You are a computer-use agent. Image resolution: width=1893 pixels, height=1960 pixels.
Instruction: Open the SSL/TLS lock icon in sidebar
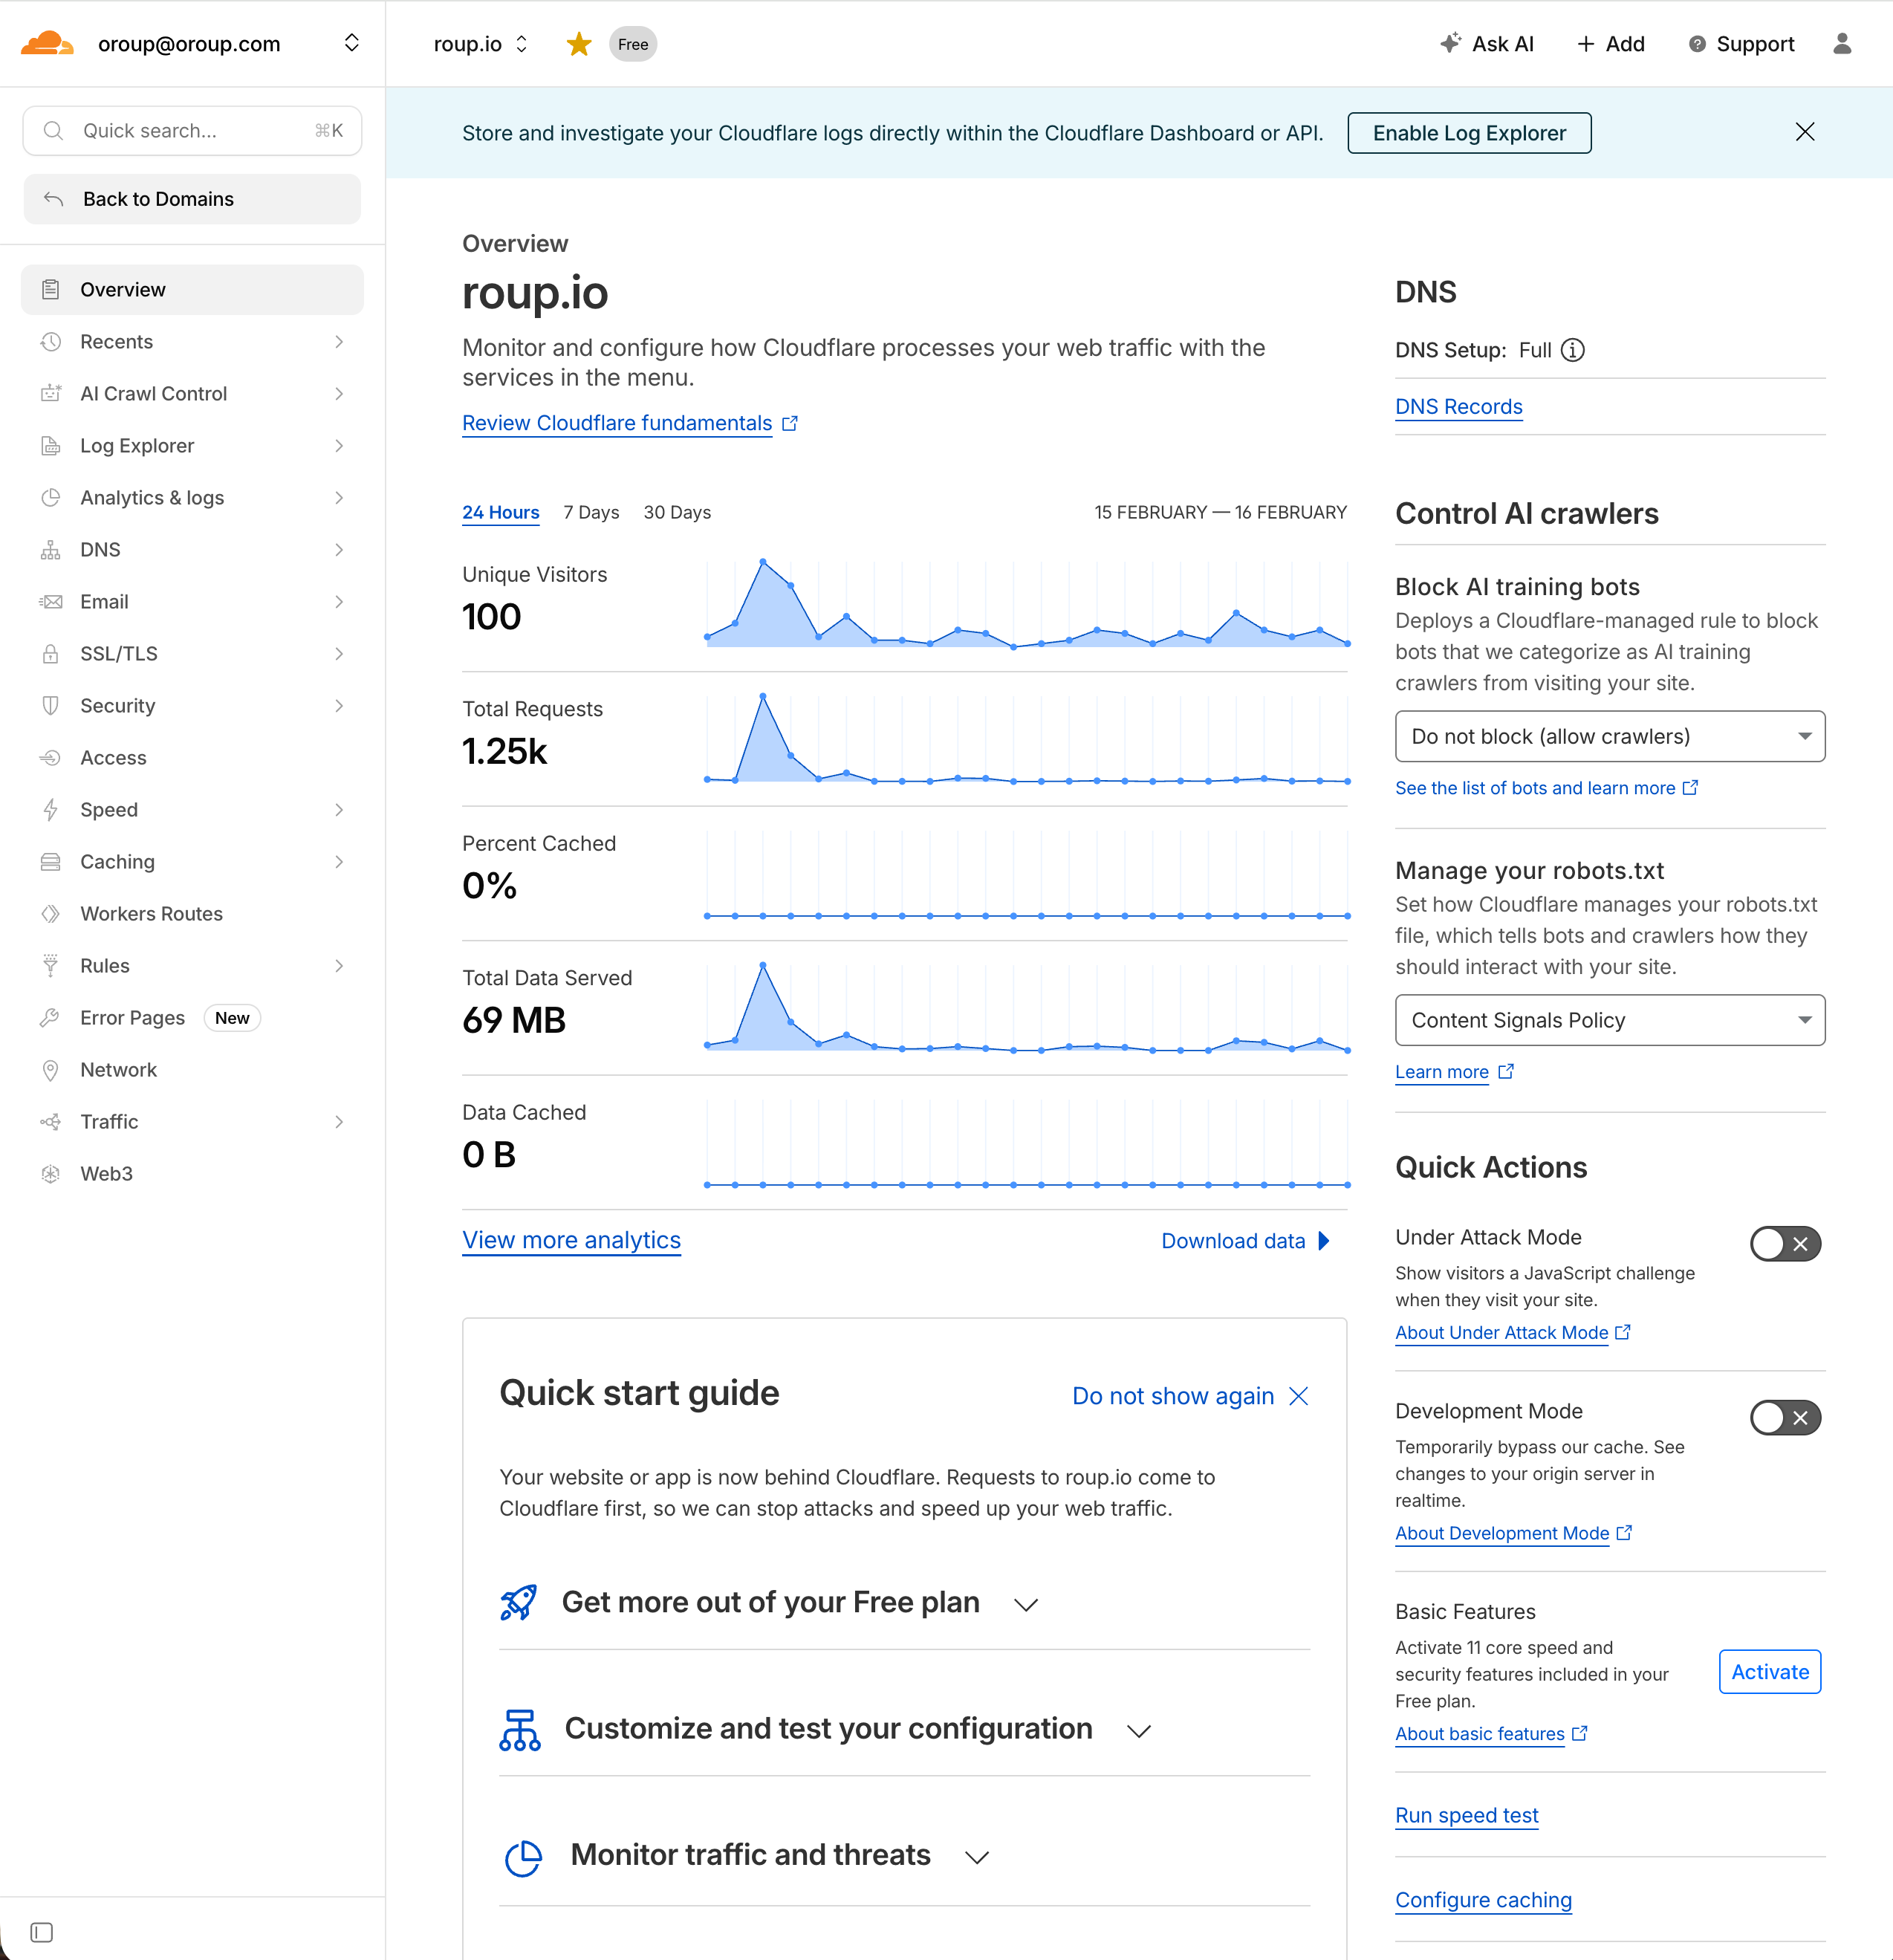click(50, 654)
